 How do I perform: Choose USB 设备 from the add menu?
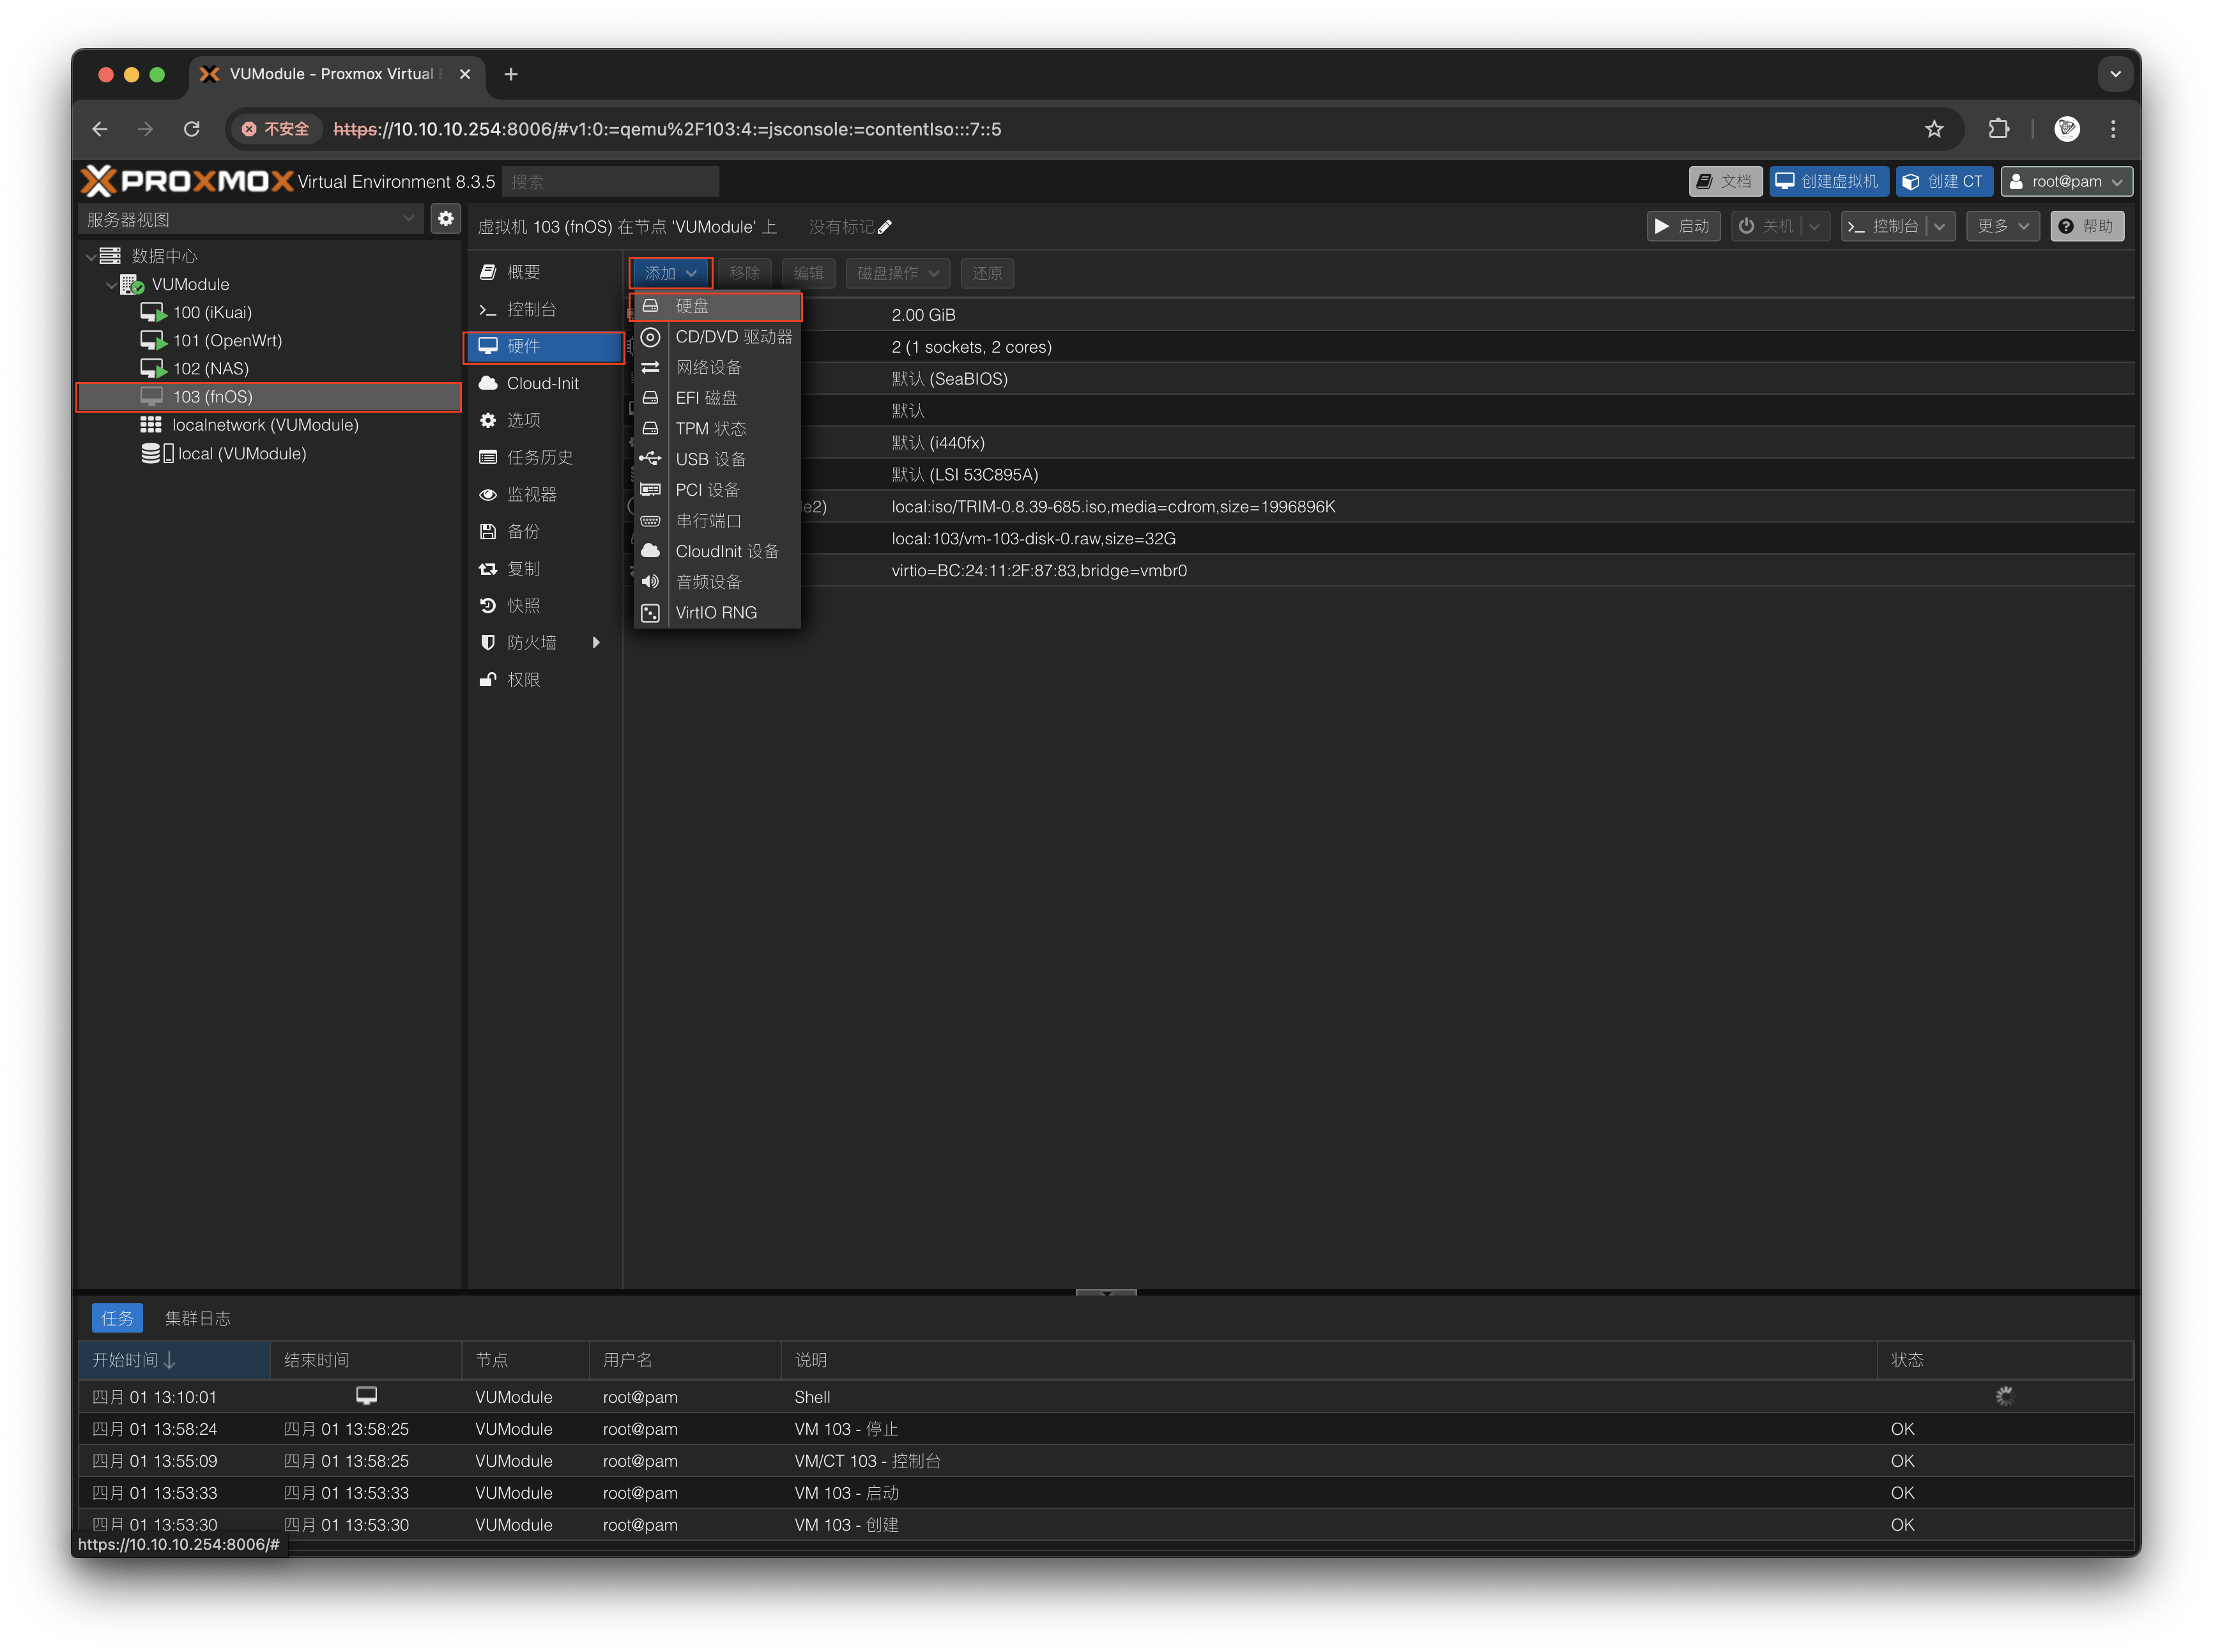click(710, 460)
